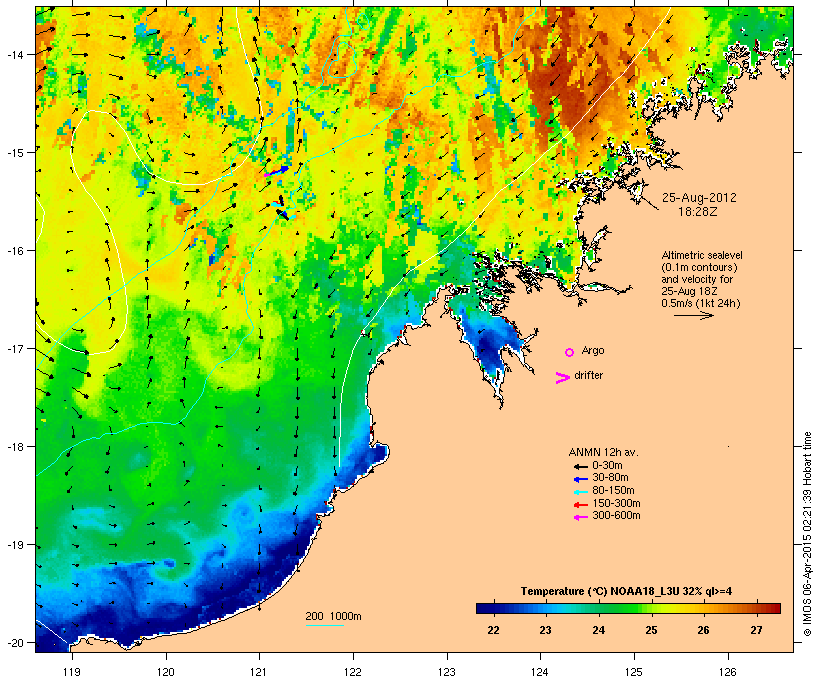Click colorbar tick label 24

(599, 630)
